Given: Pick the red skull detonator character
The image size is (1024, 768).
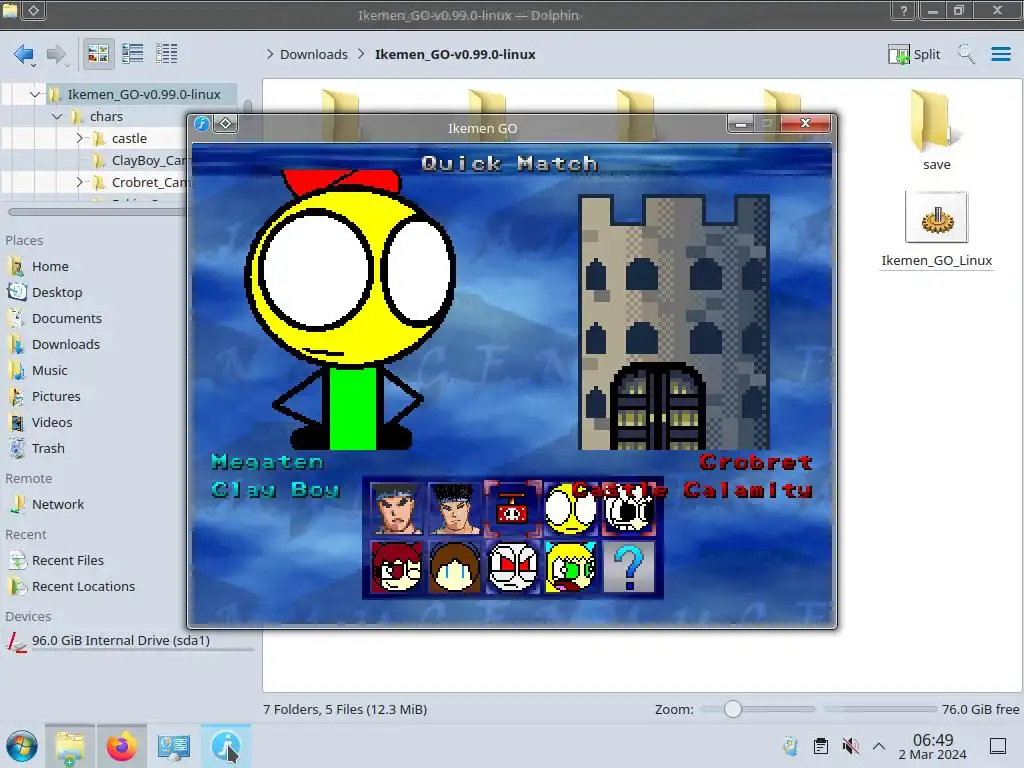Looking at the screenshot, I should point(513,508).
